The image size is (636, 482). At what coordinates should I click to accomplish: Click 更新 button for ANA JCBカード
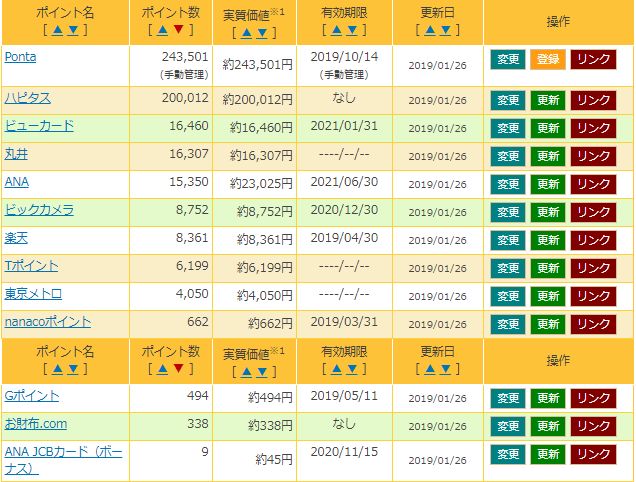coord(548,454)
